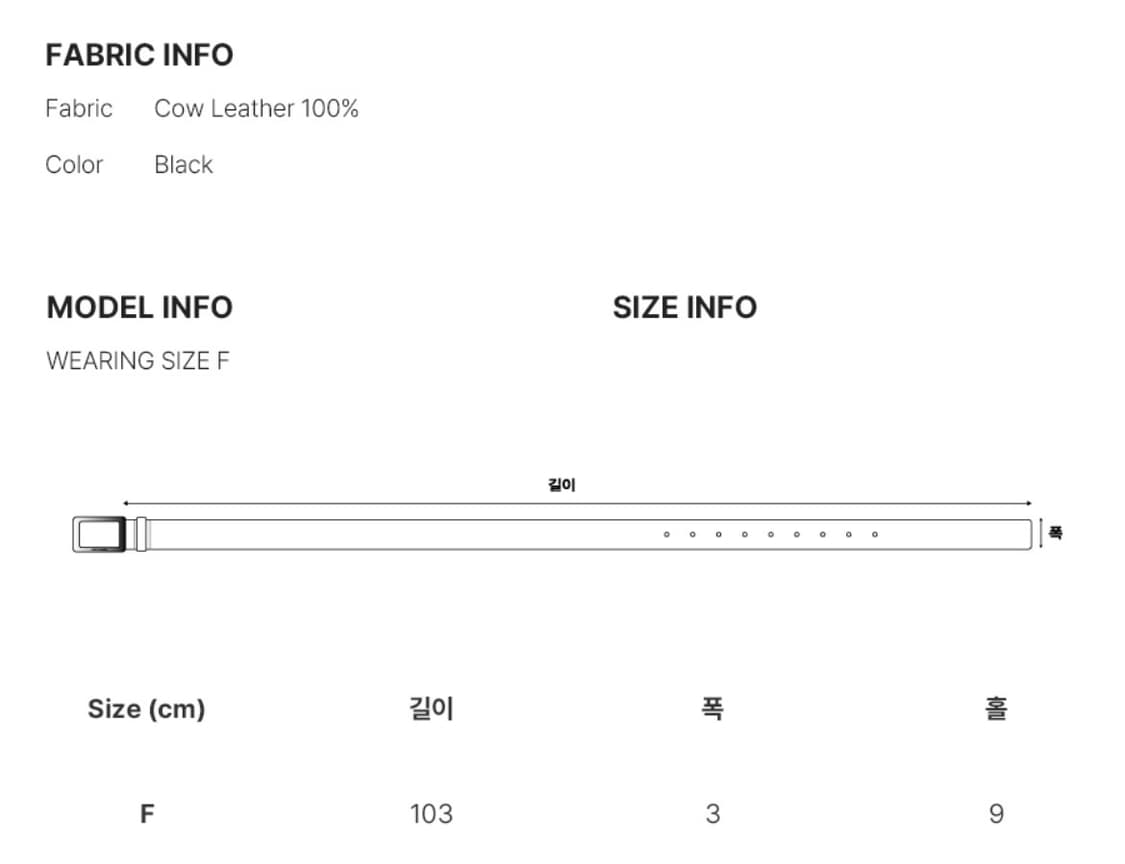The image size is (1125, 864).
Task: Click the F size row label
Action: [x=146, y=814]
